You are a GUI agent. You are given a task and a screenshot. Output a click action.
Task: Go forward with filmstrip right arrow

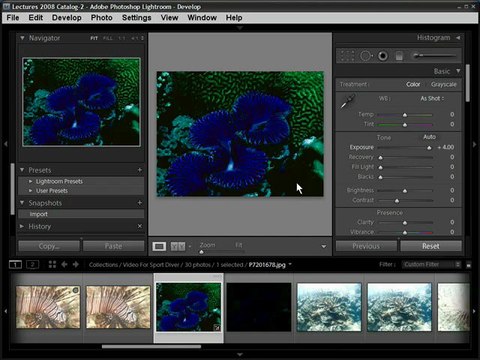(x=76, y=264)
